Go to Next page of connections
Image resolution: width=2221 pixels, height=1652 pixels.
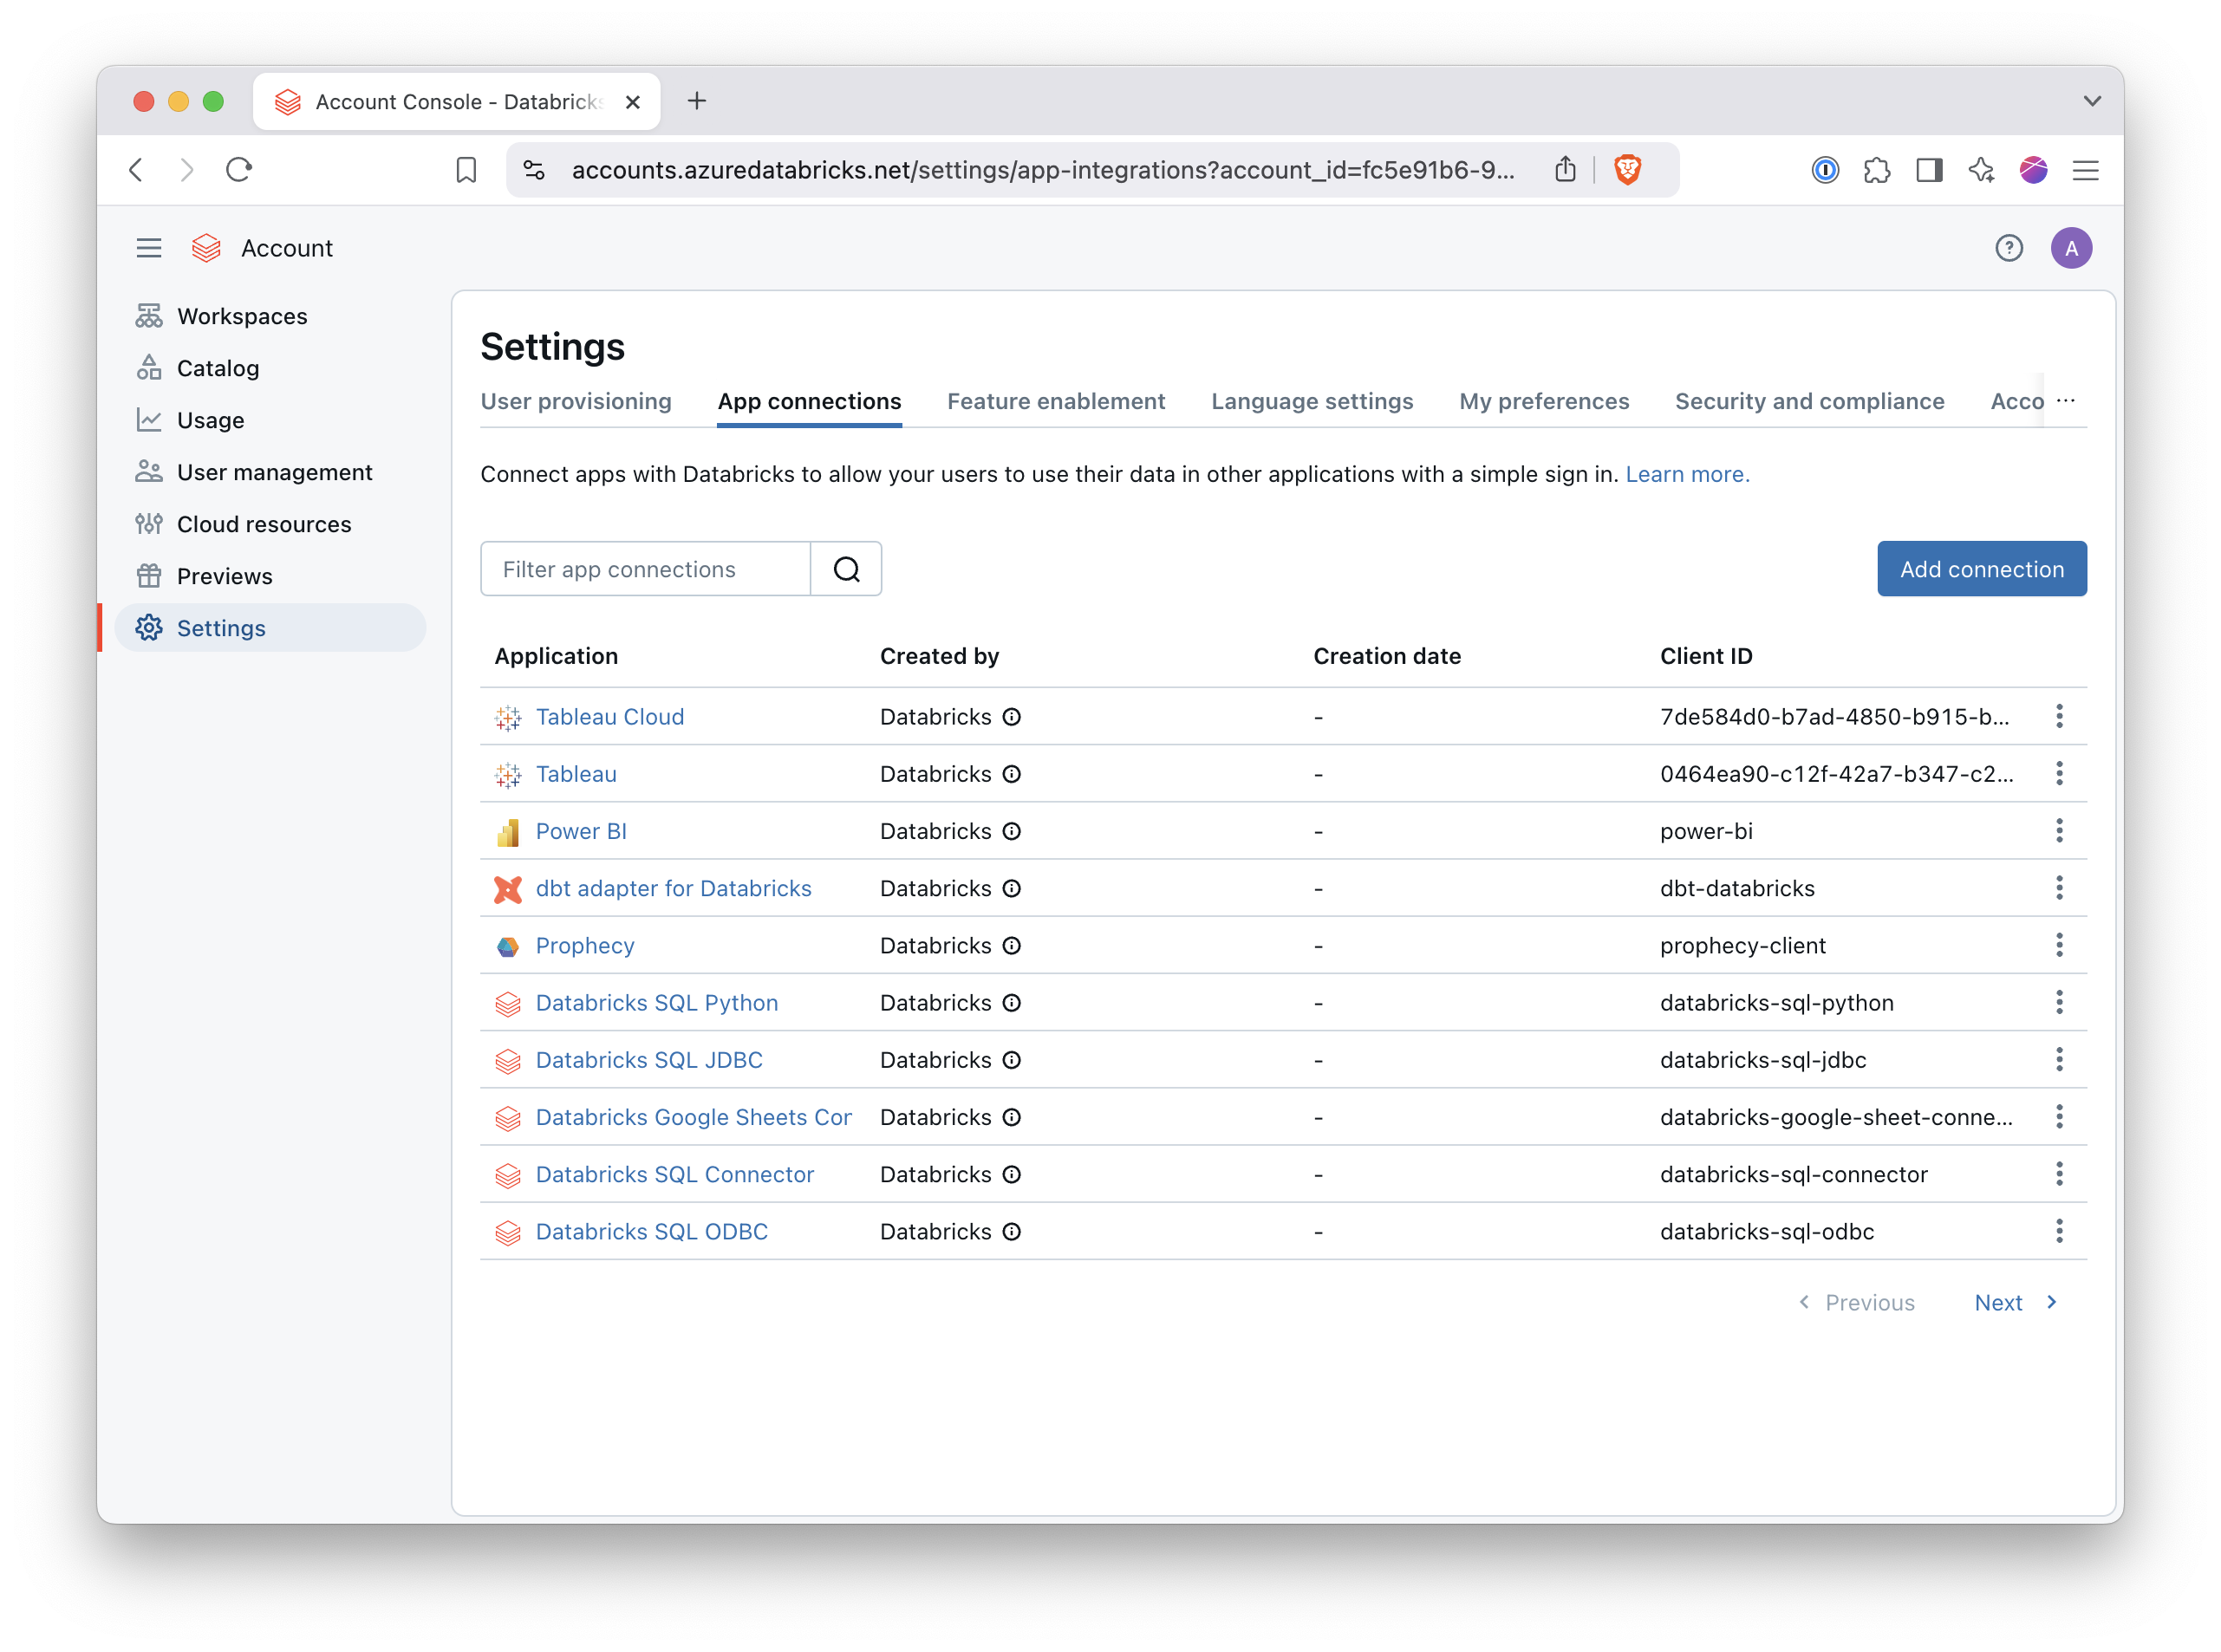pyautogui.click(x=2015, y=1303)
